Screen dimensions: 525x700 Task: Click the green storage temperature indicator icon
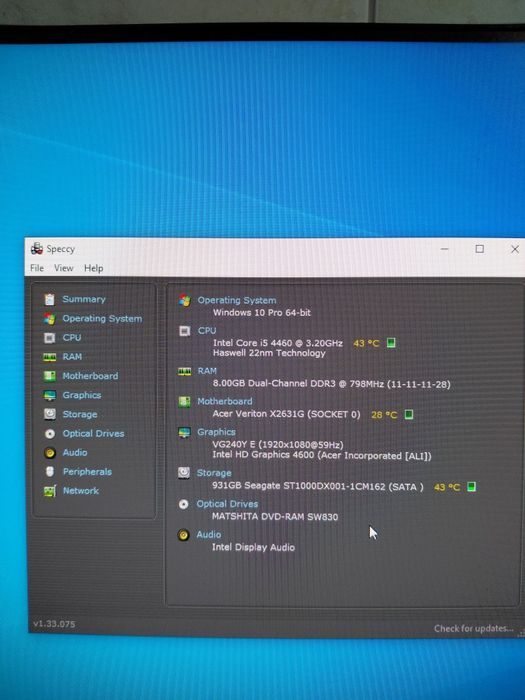point(471,487)
